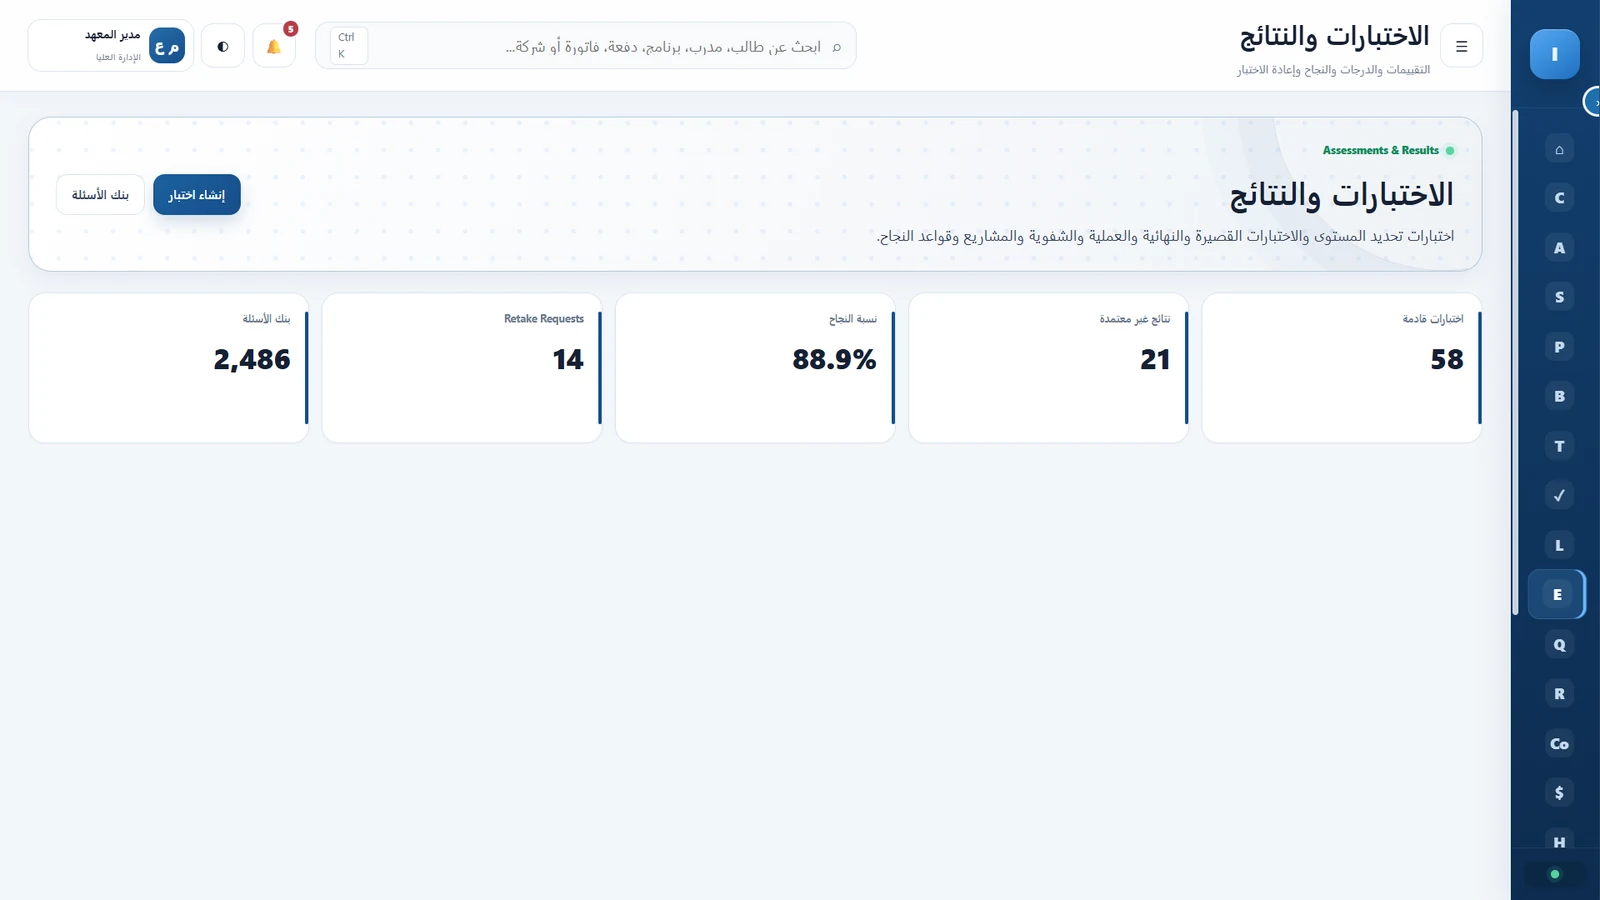Open sidebar item labeled P
1600x900 pixels.
coord(1559,347)
